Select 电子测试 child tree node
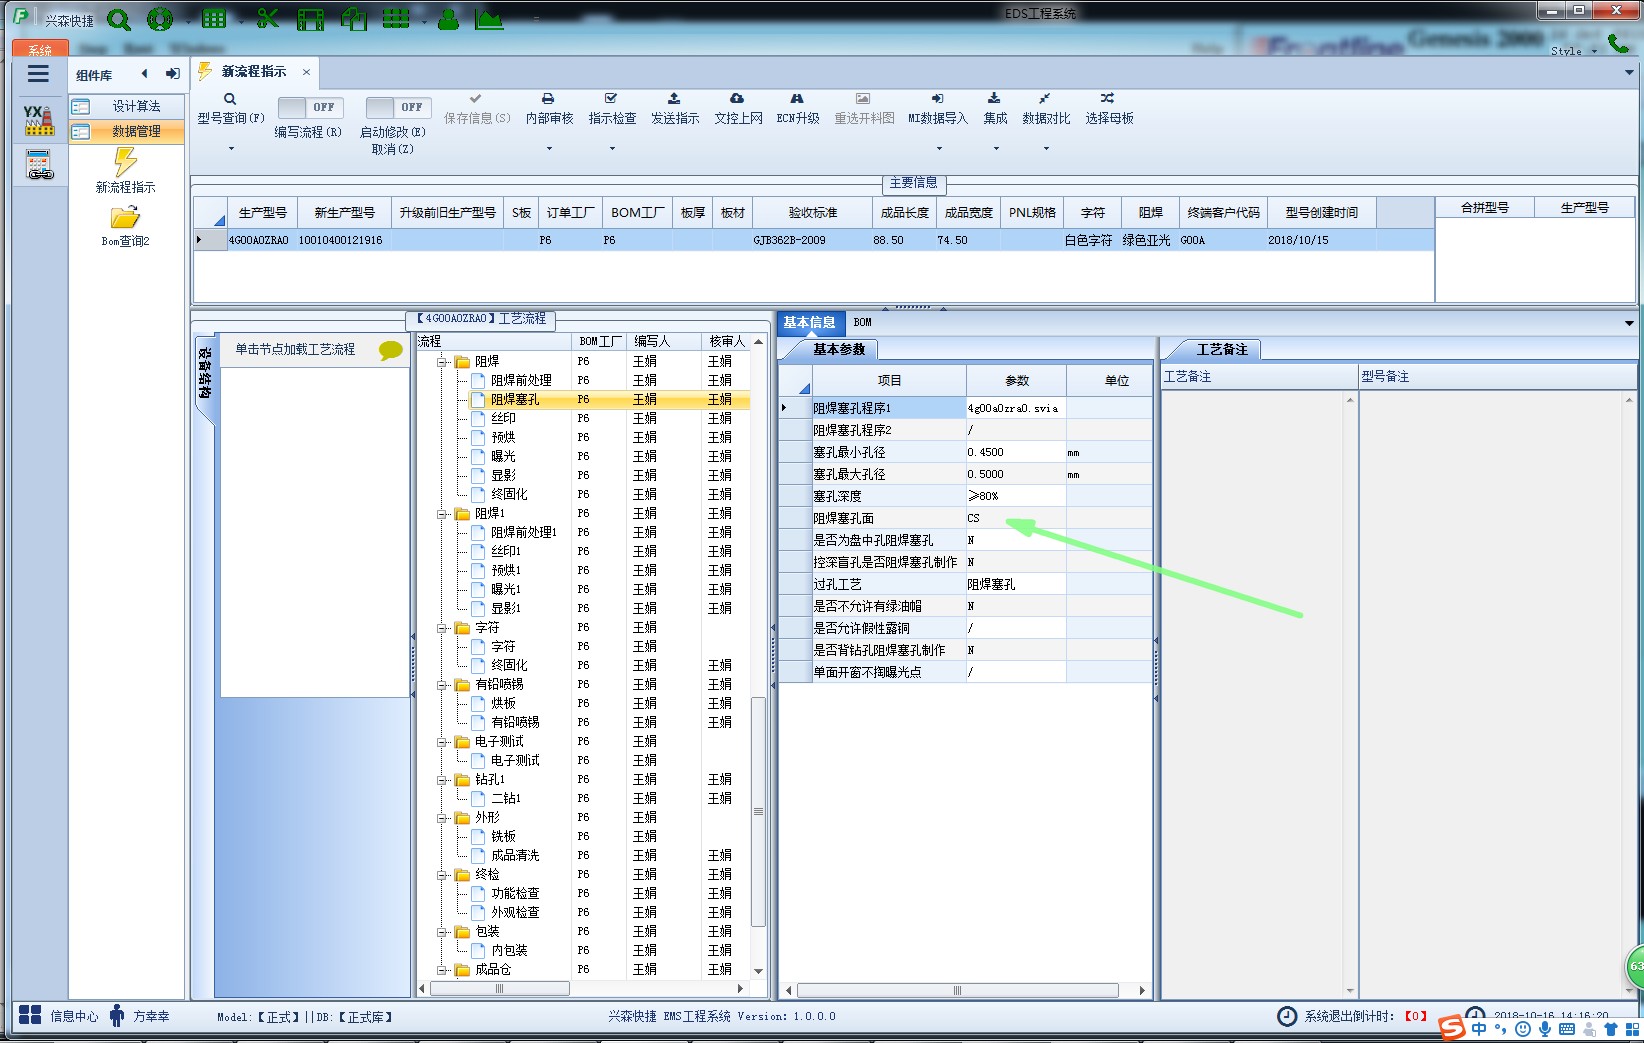The height and width of the screenshot is (1043, 1644). pyautogui.click(x=514, y=760)
